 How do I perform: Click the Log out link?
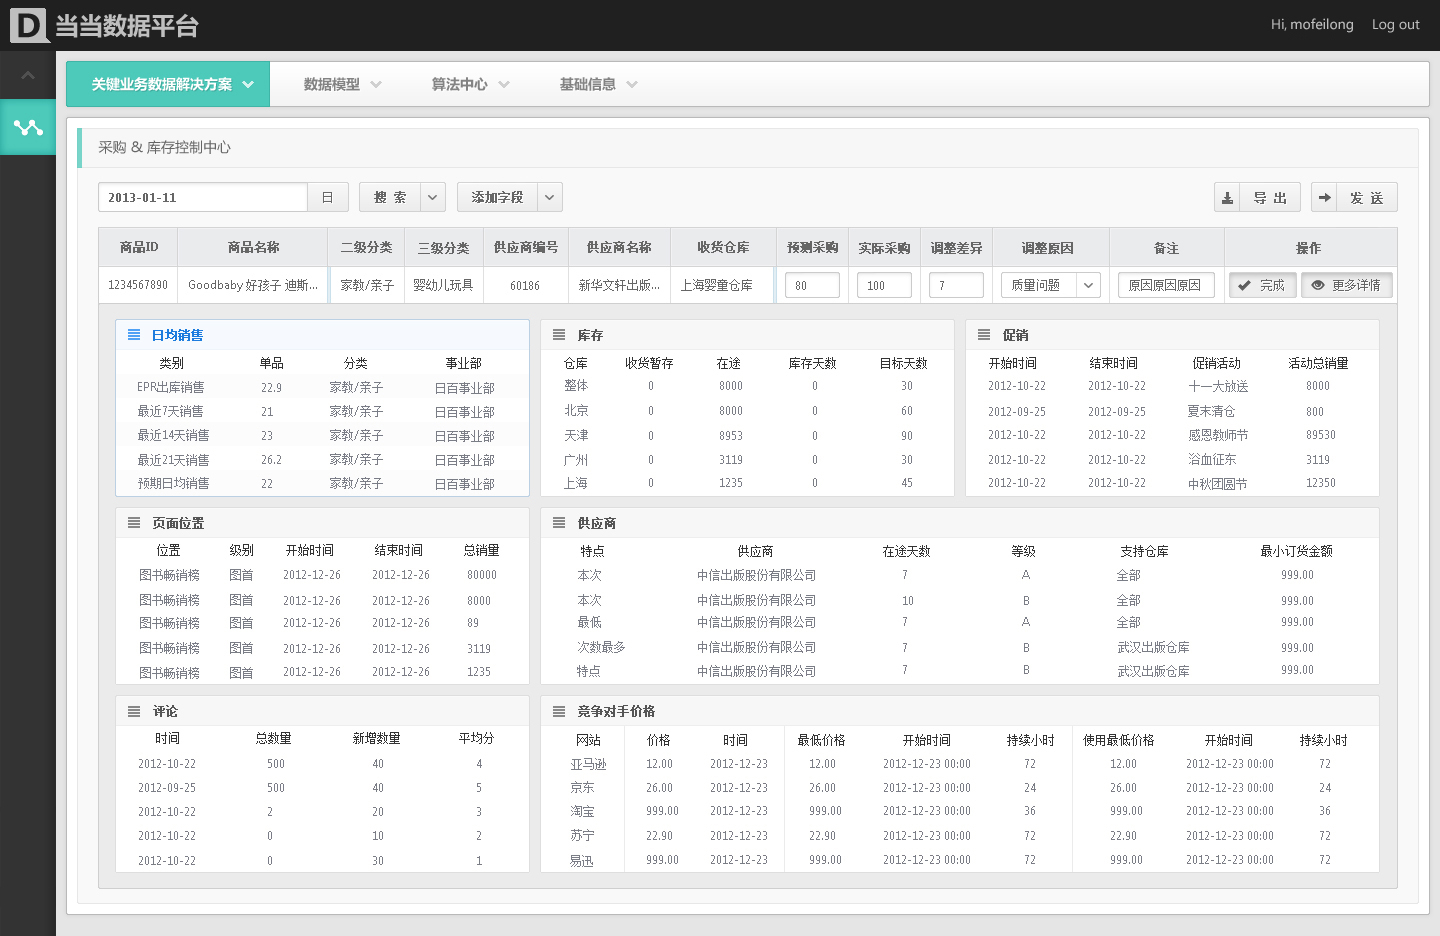click(1395, 25)
